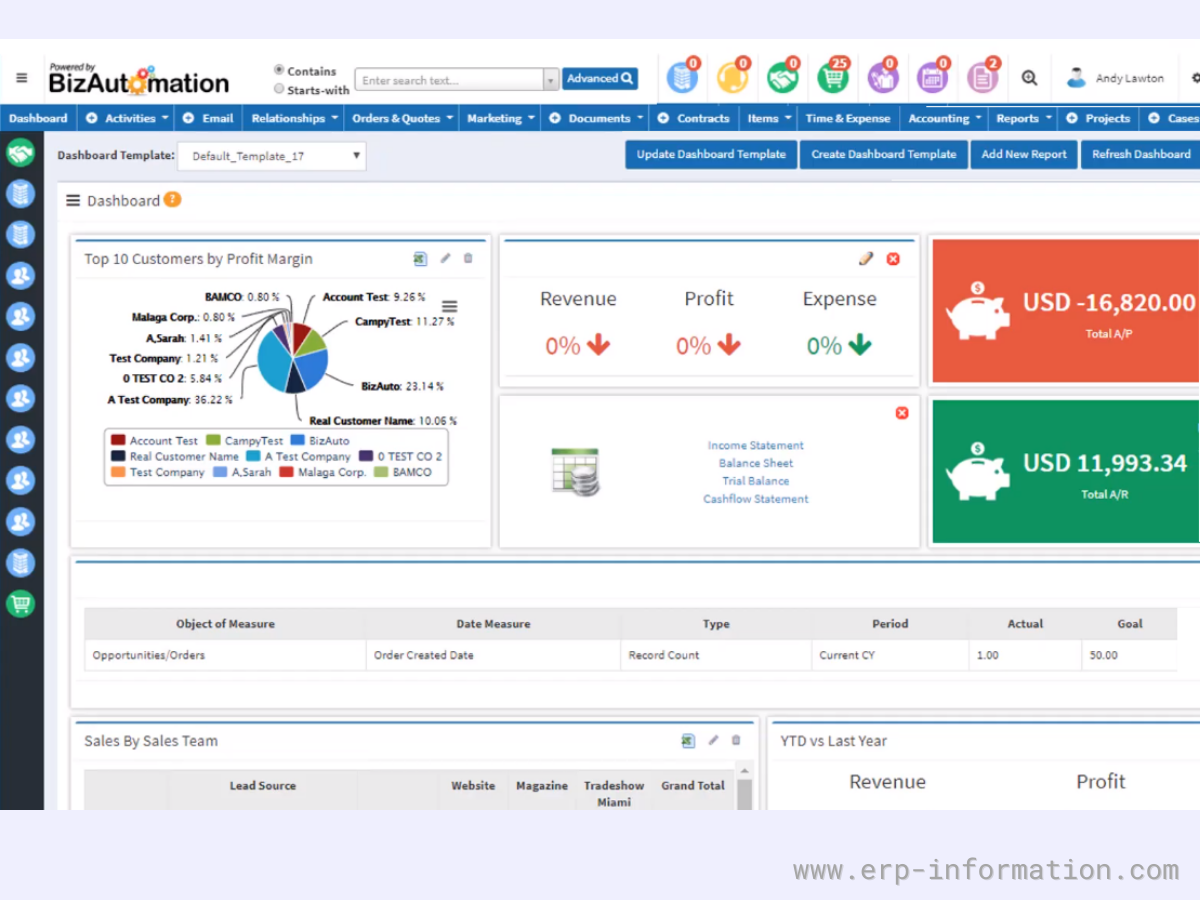This screenshot has width=1200, height=900.
Task: Click the BizAuto legend color swatch
Action: [298, 440]
